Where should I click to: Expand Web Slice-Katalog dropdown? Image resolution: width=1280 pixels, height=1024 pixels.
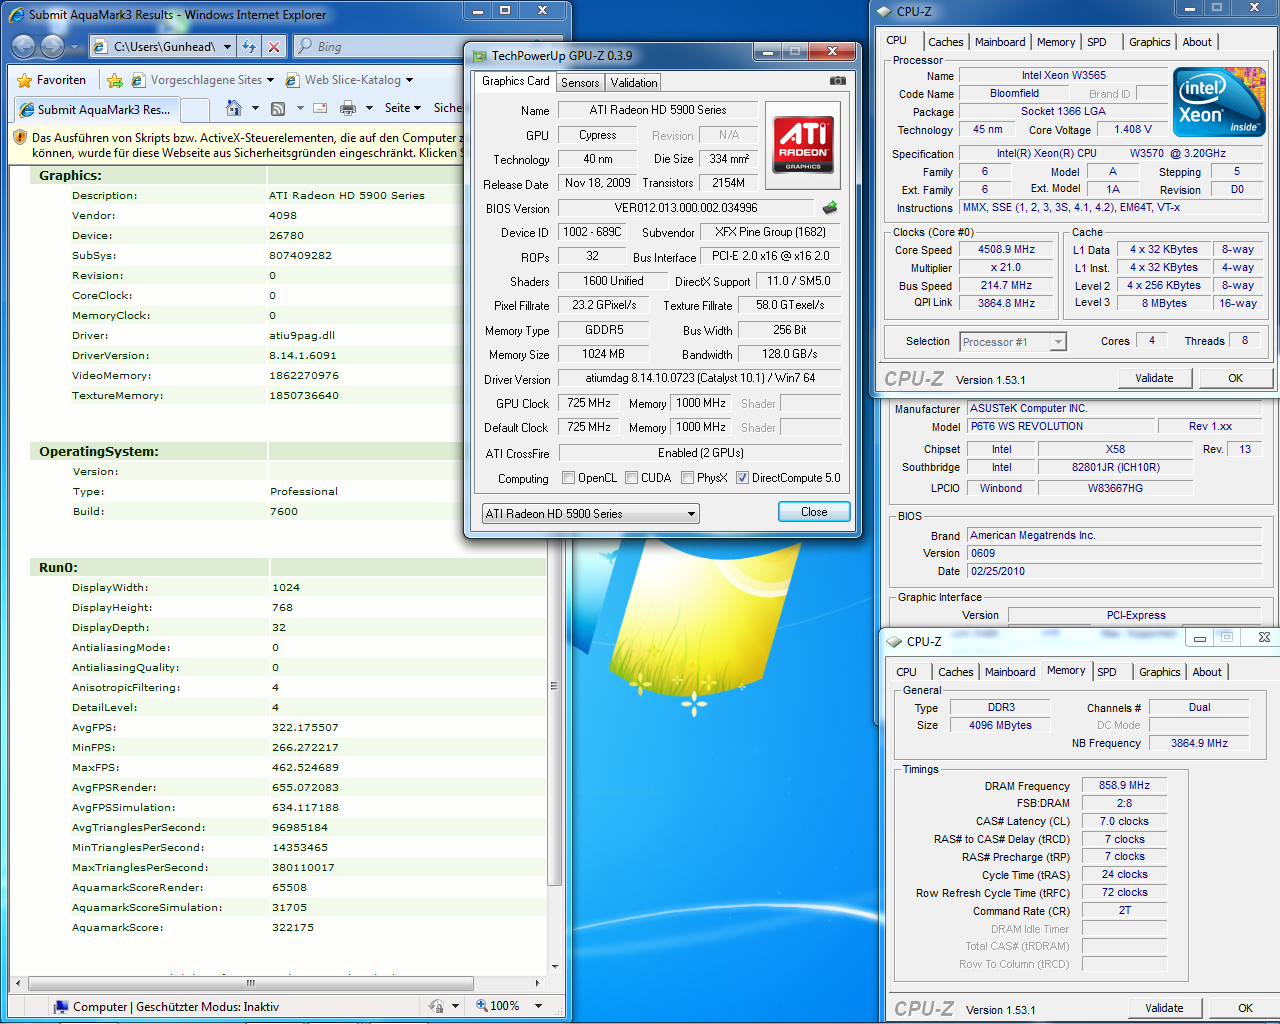click(409, 80)
